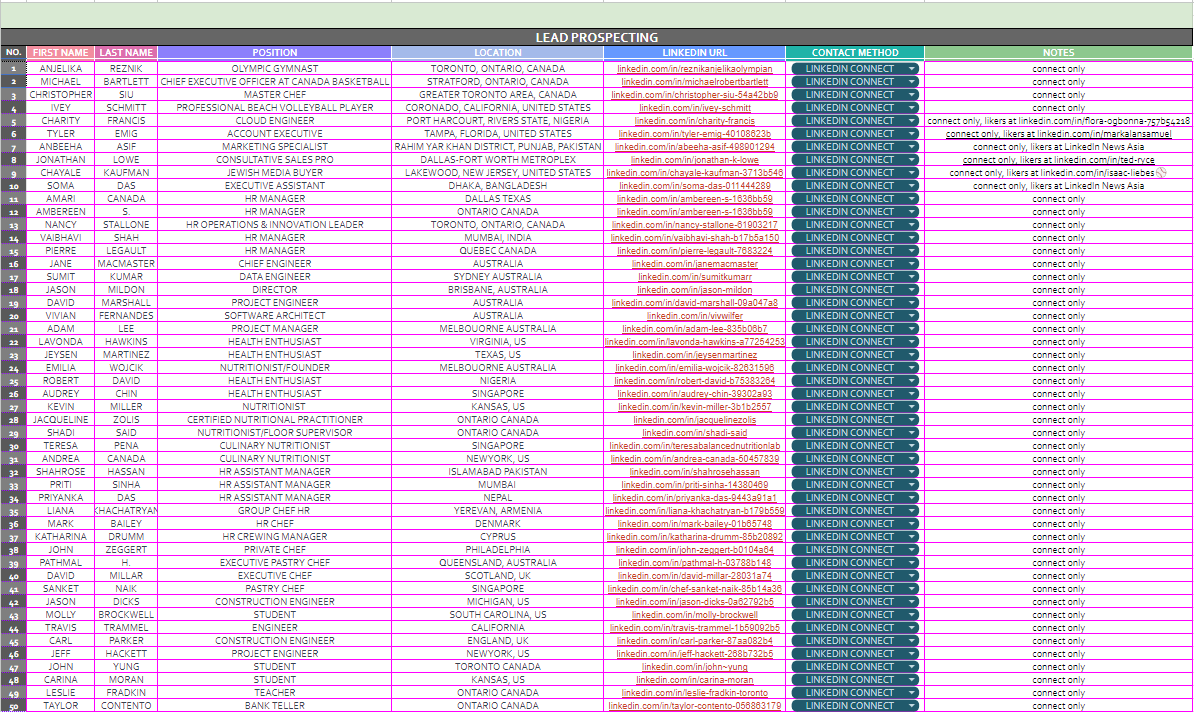This screenshot has width=1194, height=712.
Task: Select the FIRST NAME column header
Action: [x=59, y=52]
